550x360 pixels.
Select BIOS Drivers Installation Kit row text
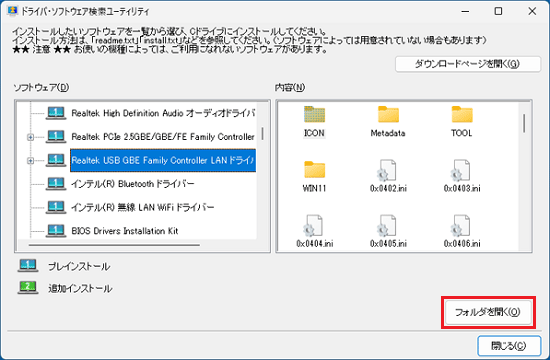[x=125, y=231]
